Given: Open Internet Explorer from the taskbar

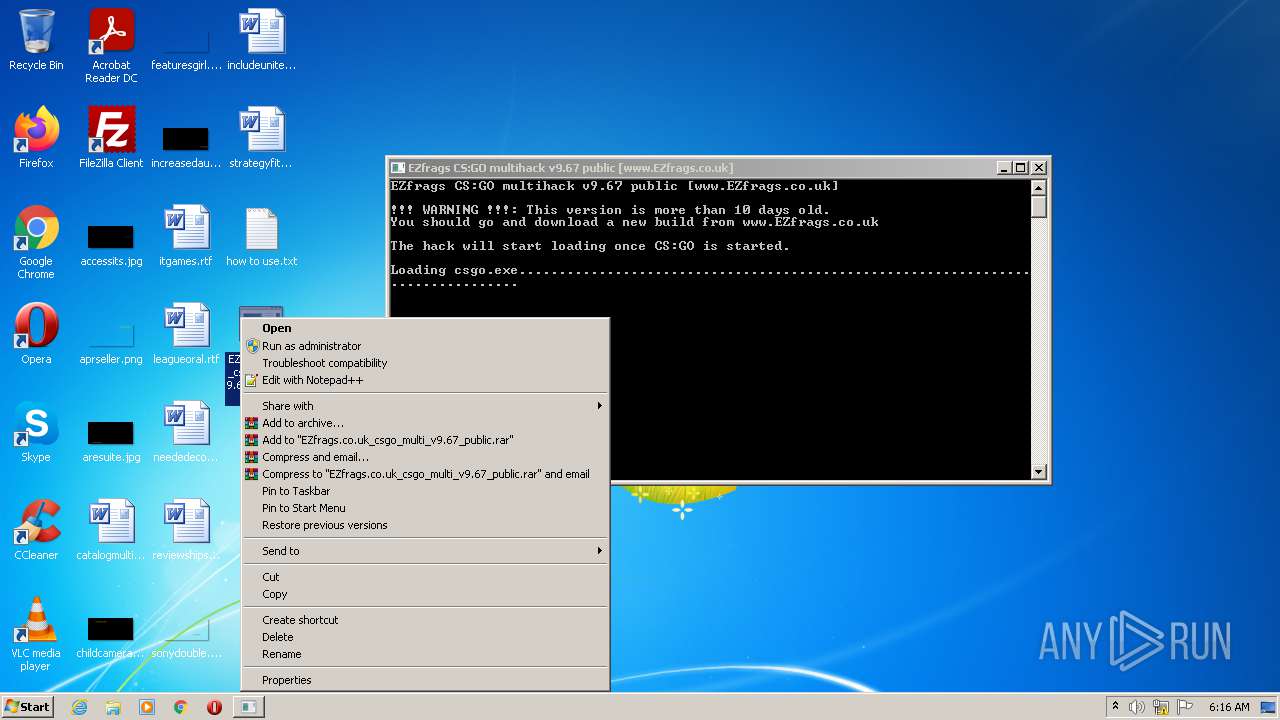Looking at the screenshot, I should pos(79,707).
